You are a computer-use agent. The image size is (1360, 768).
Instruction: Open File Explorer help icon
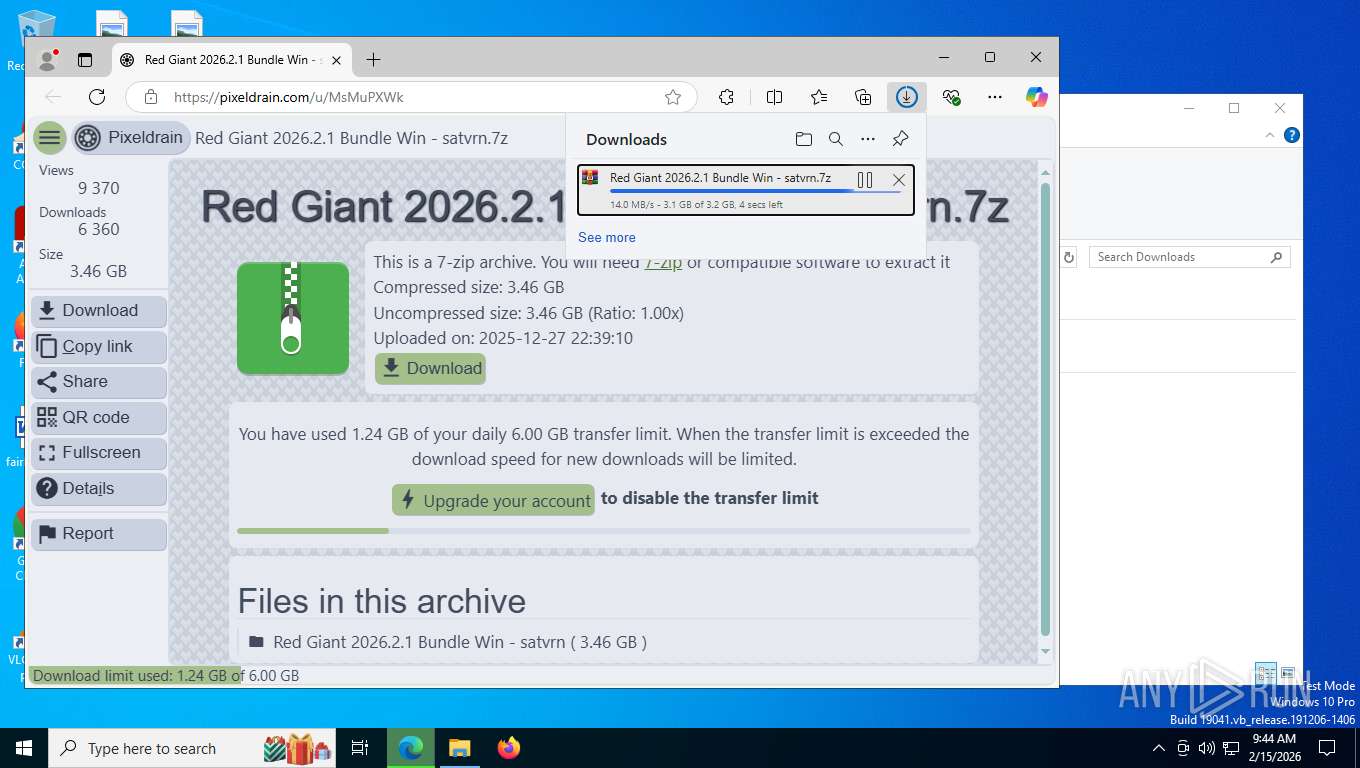(x=1292, y=135)
